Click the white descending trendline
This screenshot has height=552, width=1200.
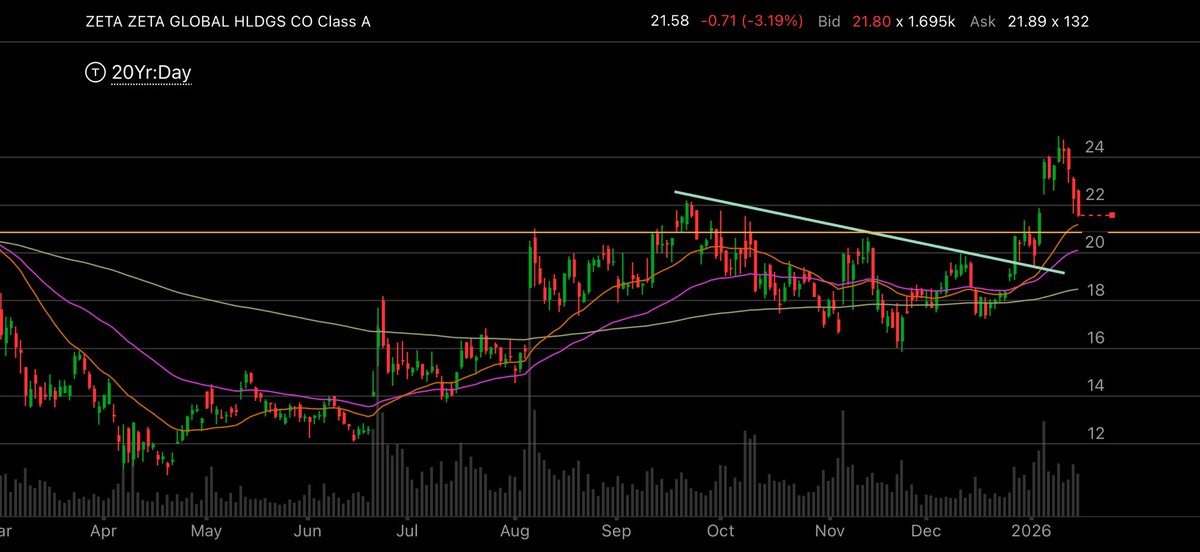point(869,232)
